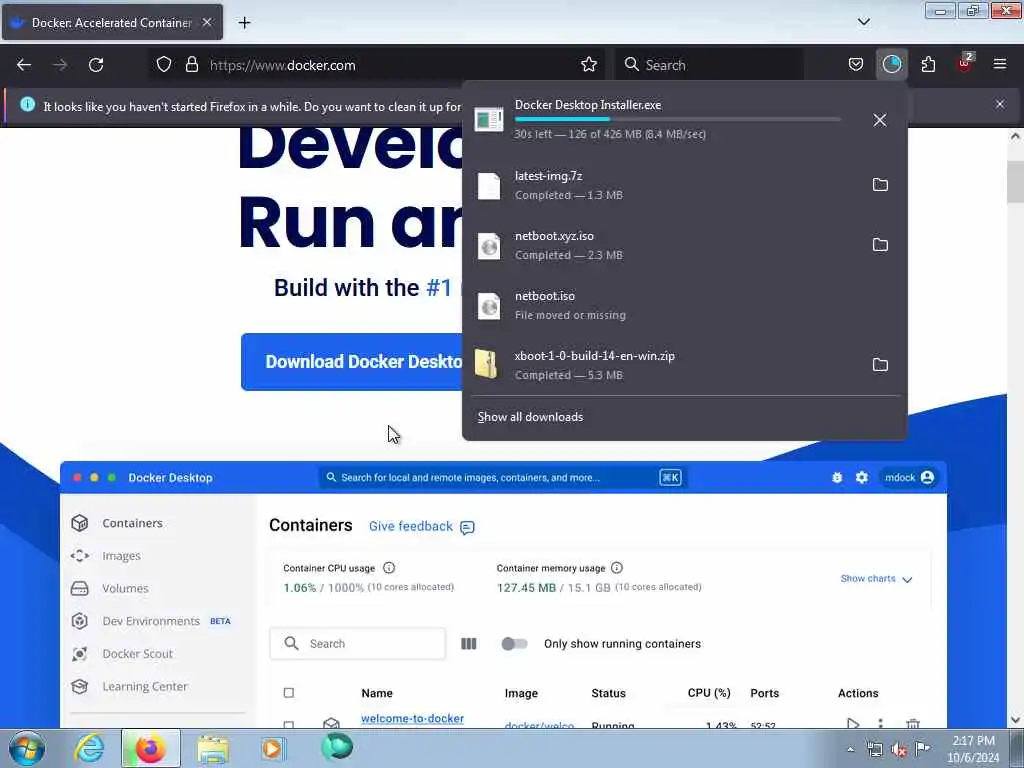This screenshot has width=1024, height=768.
Task: Dismiss the Firefox refresh notification bar
Action: click(x=999, y=104)
